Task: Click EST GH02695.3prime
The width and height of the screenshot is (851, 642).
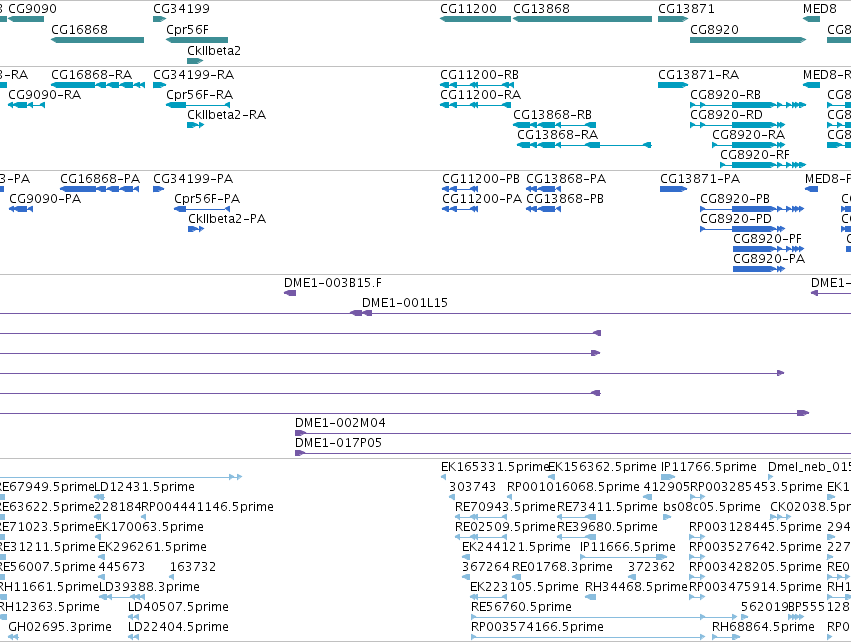Action: click(x=14, y=638)
